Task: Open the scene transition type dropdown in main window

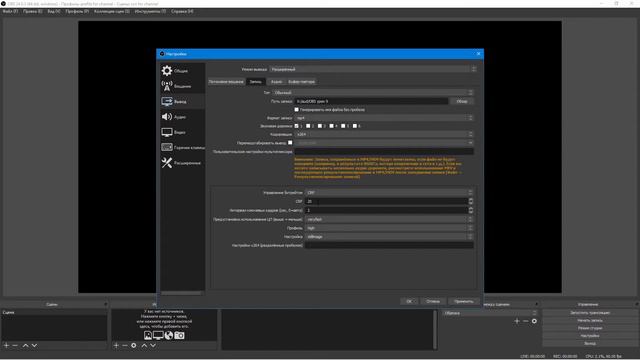Action: pos(490,313)
